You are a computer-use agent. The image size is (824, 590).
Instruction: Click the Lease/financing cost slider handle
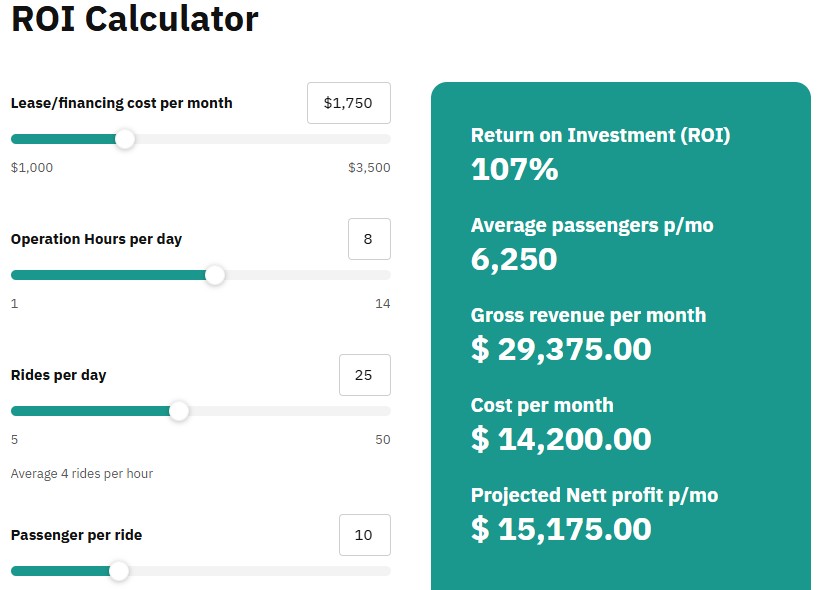click(125, 139)
